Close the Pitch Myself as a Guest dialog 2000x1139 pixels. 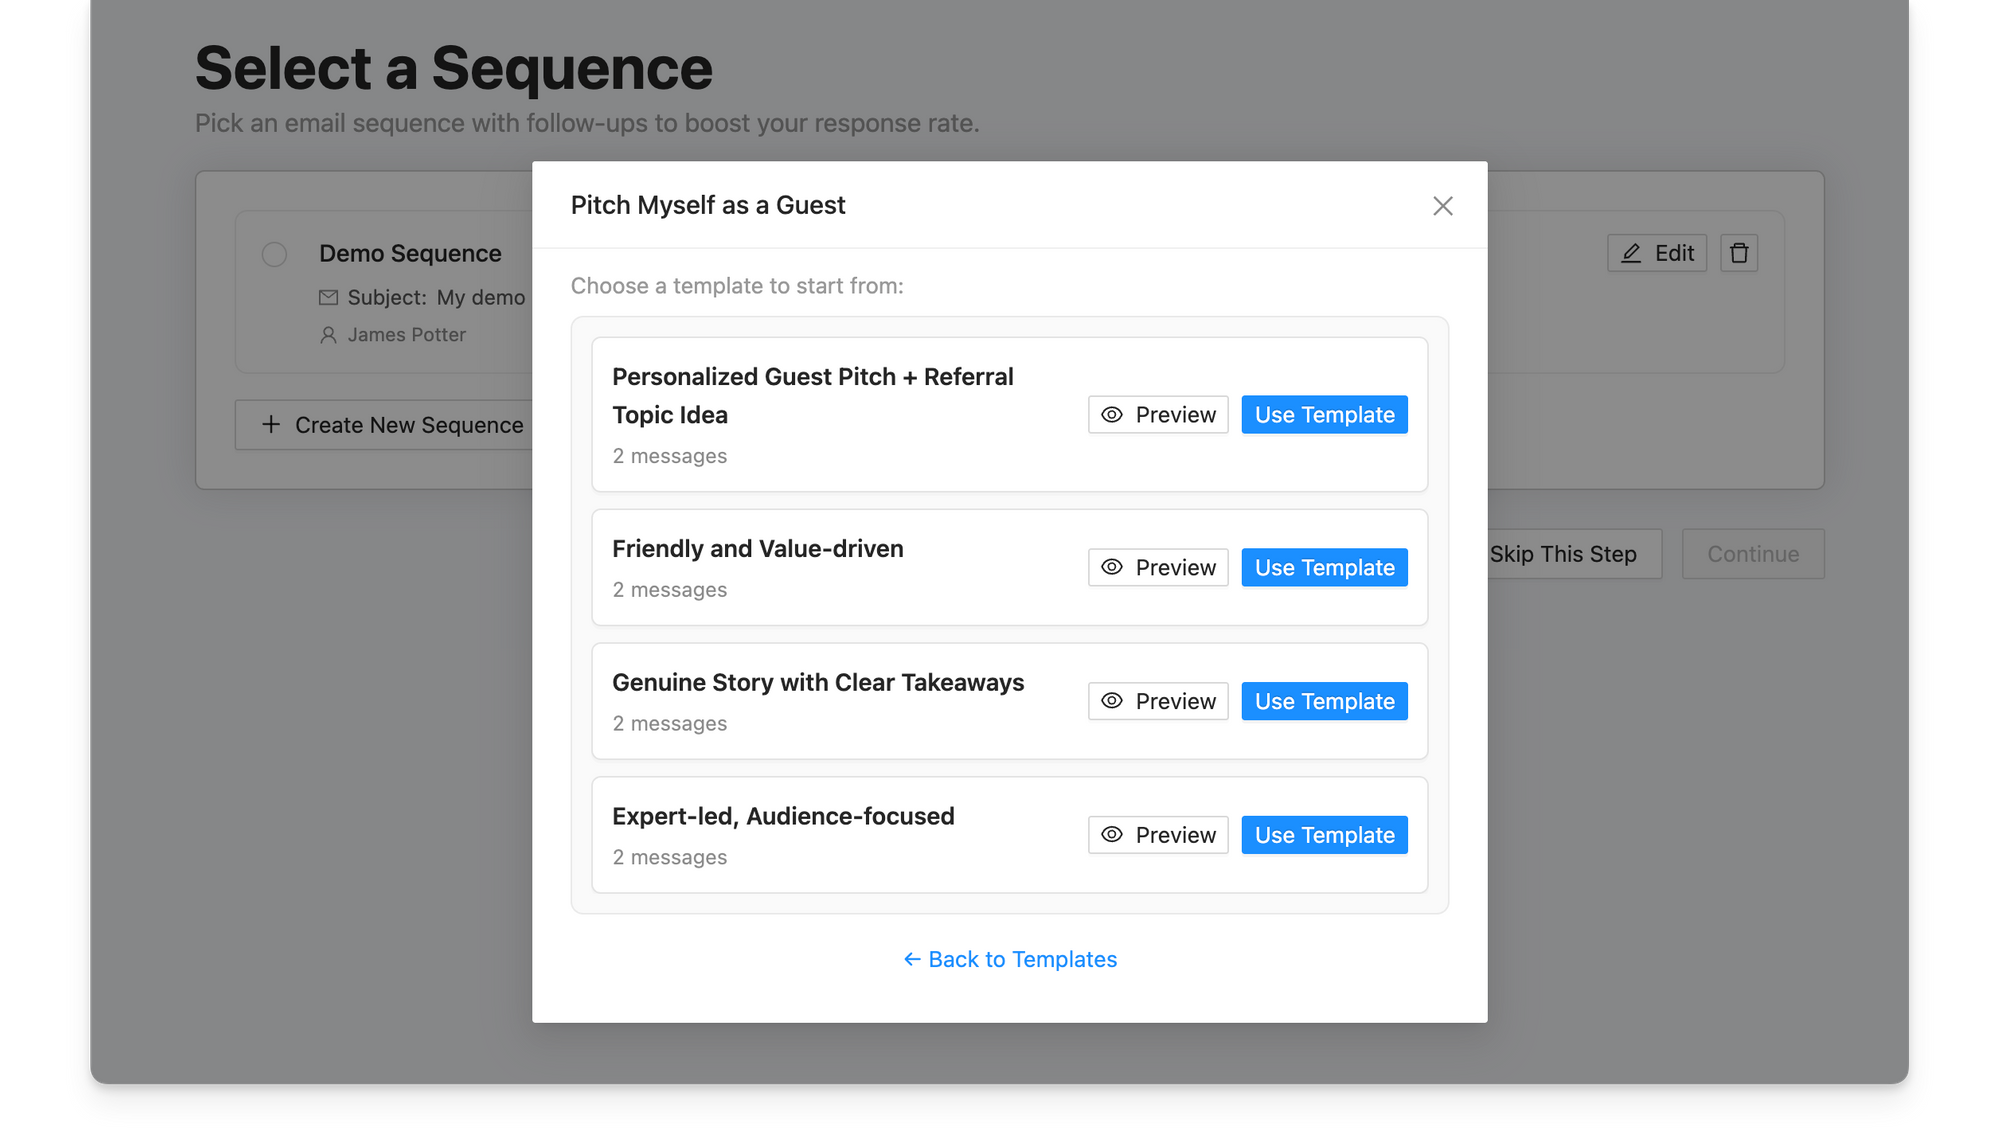click(1442, 205)
